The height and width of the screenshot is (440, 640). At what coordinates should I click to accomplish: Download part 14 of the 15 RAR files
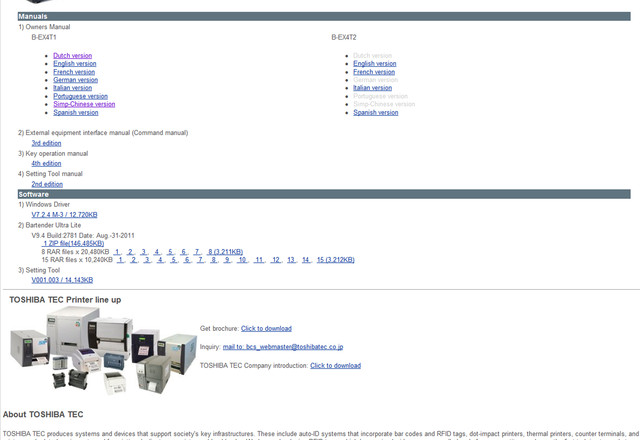click(x=306, y=260)
